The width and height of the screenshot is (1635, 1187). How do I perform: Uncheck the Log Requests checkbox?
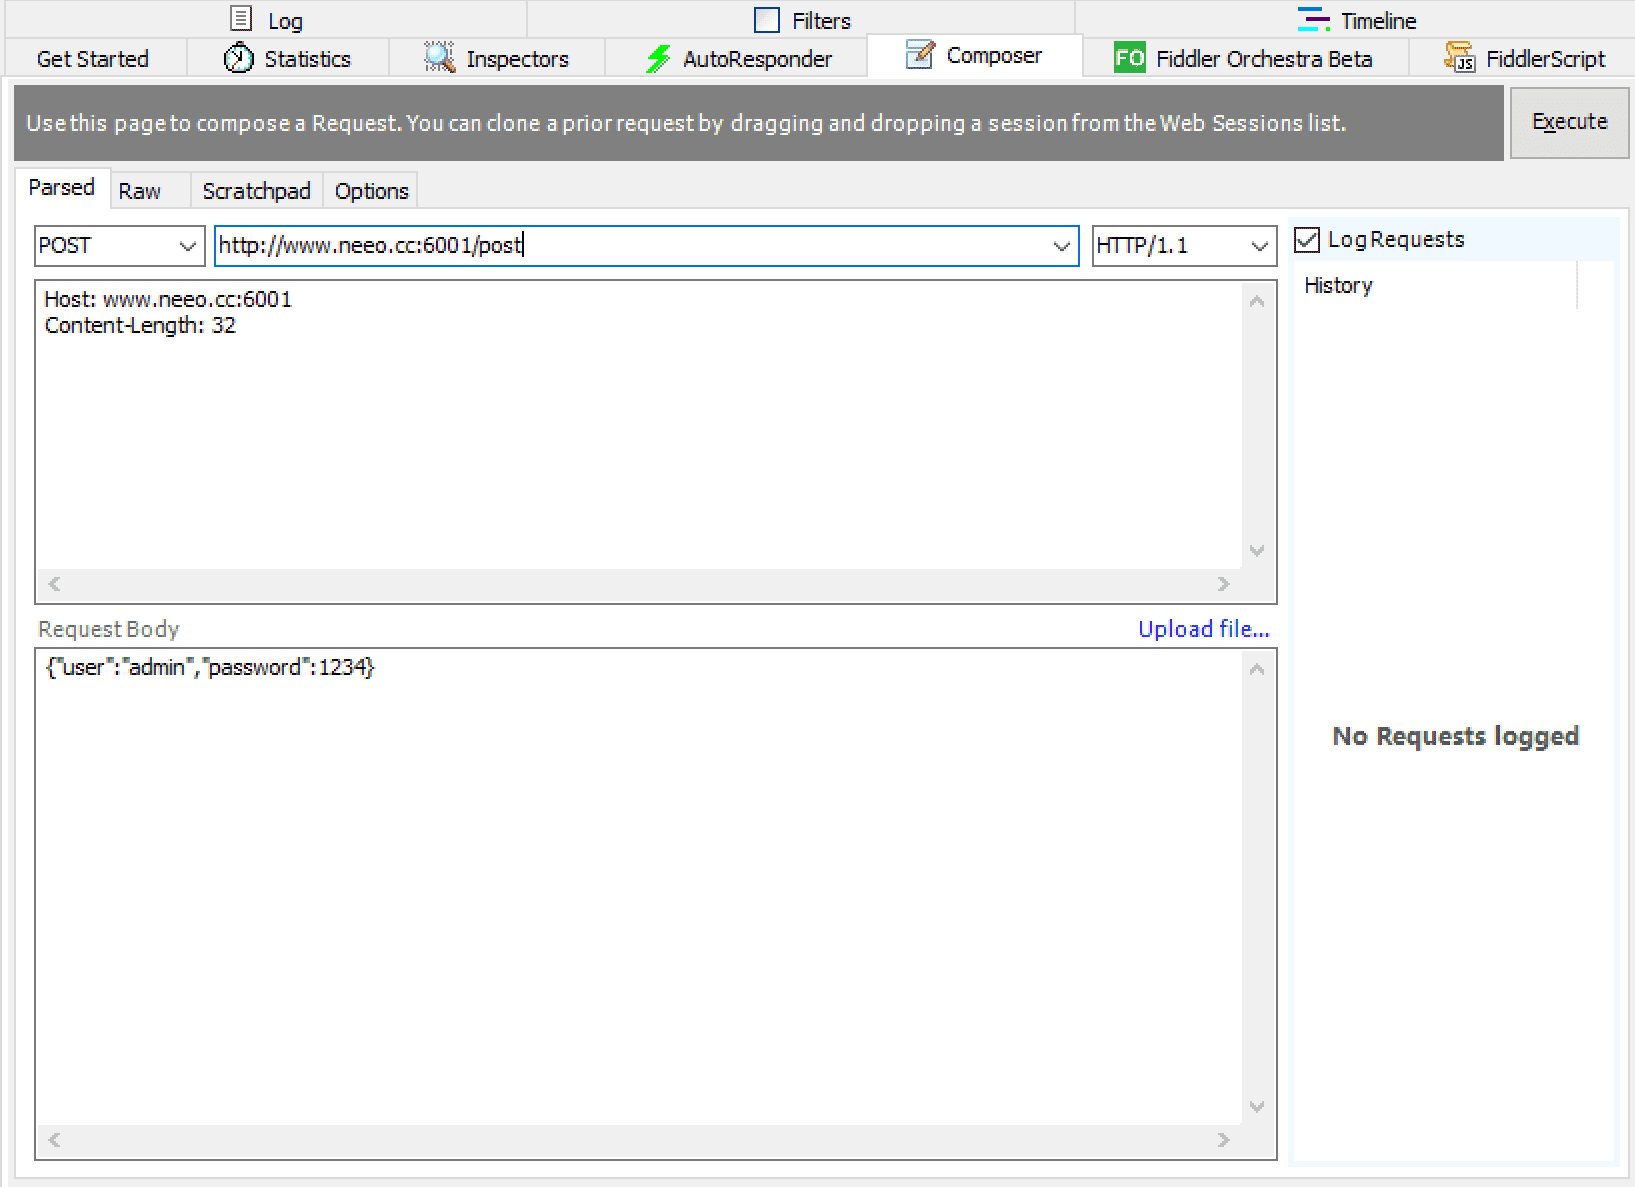click(1307, 240)
